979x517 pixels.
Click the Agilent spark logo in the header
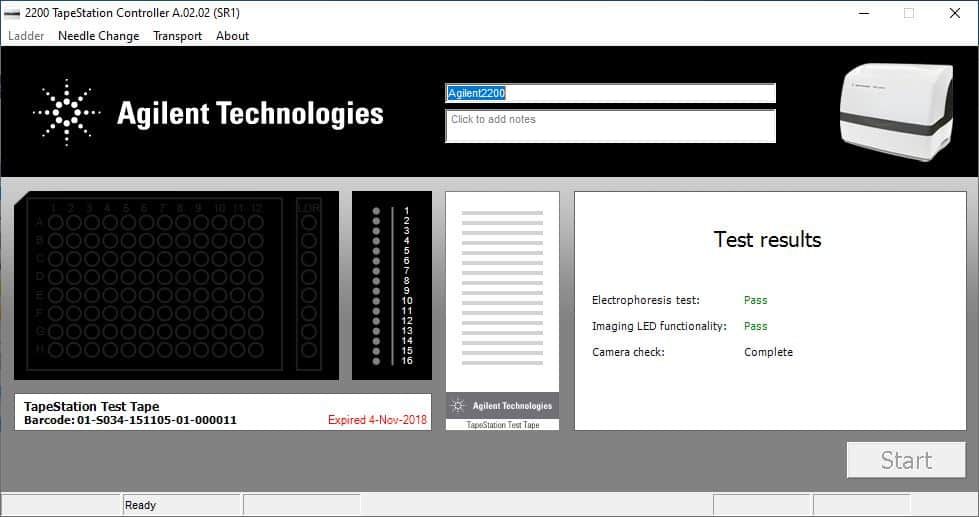click(66, 112)
